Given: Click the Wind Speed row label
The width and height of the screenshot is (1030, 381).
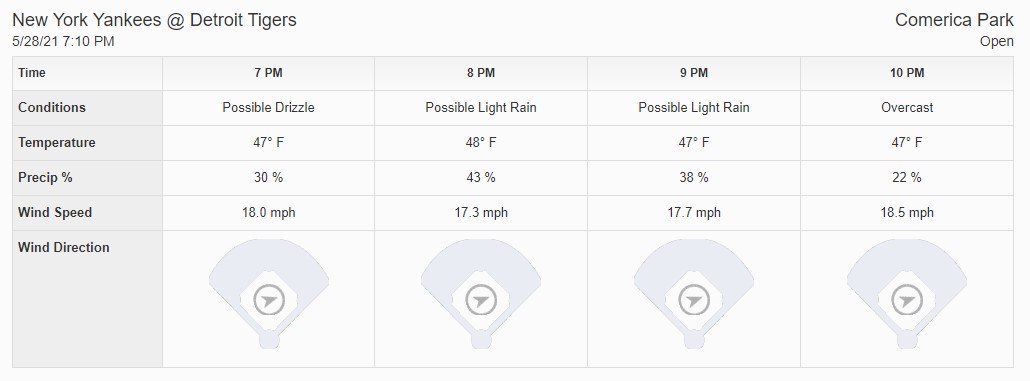Looking at the screenshot, I should click(55, 213).
